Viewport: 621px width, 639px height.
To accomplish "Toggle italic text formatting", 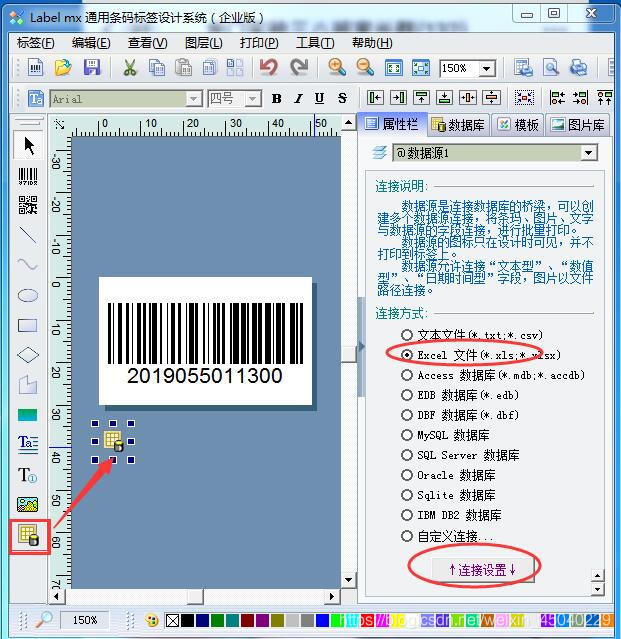I will tap(299, 98).
